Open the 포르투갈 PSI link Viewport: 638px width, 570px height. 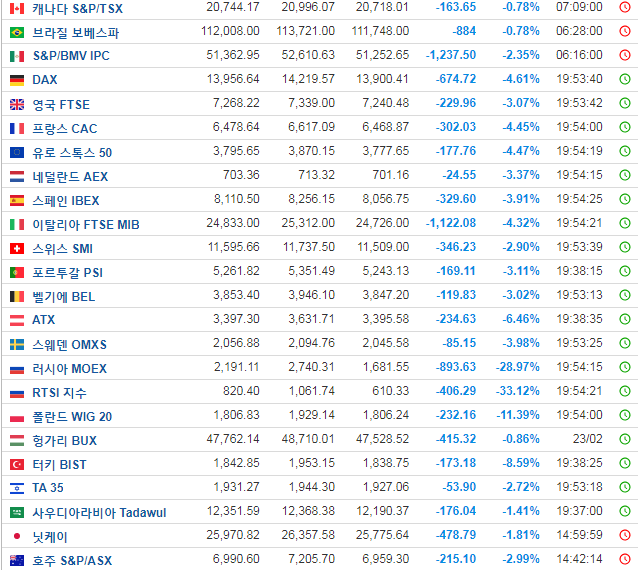(68, 273)
